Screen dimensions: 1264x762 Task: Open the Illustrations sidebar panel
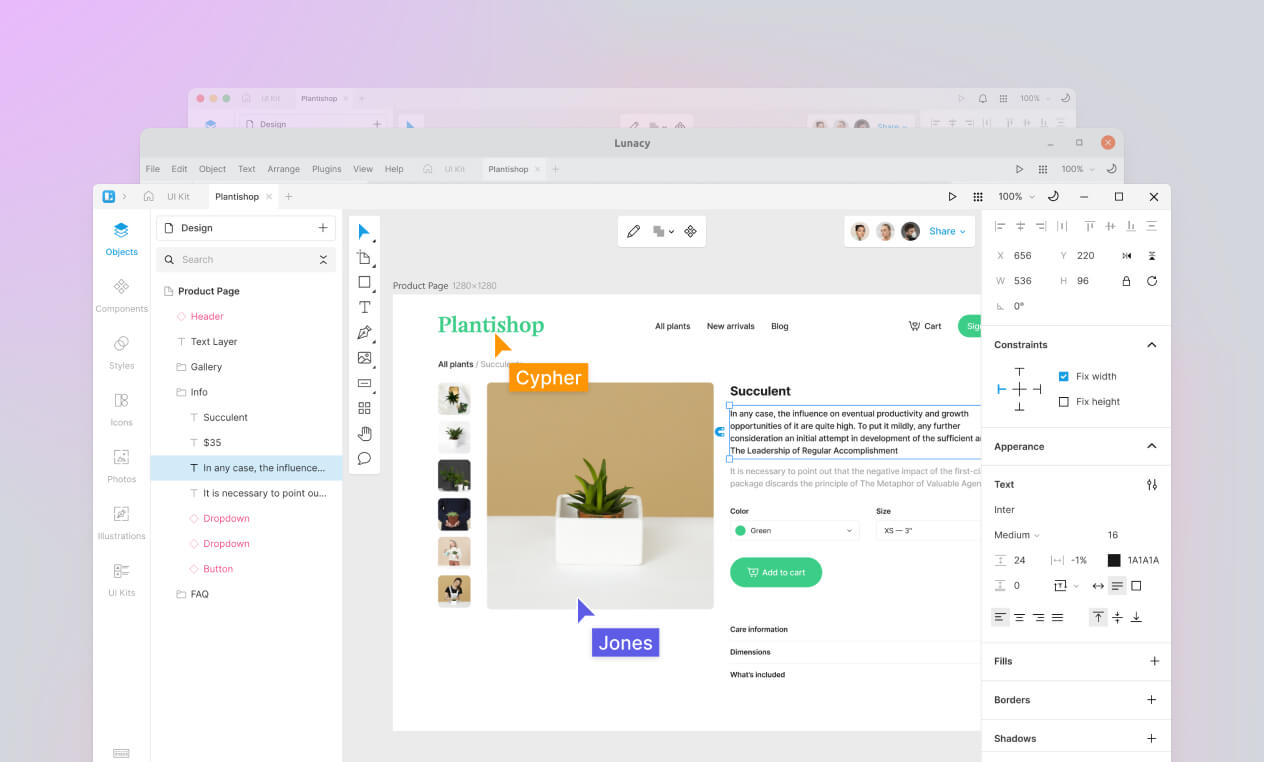(121, 521)
